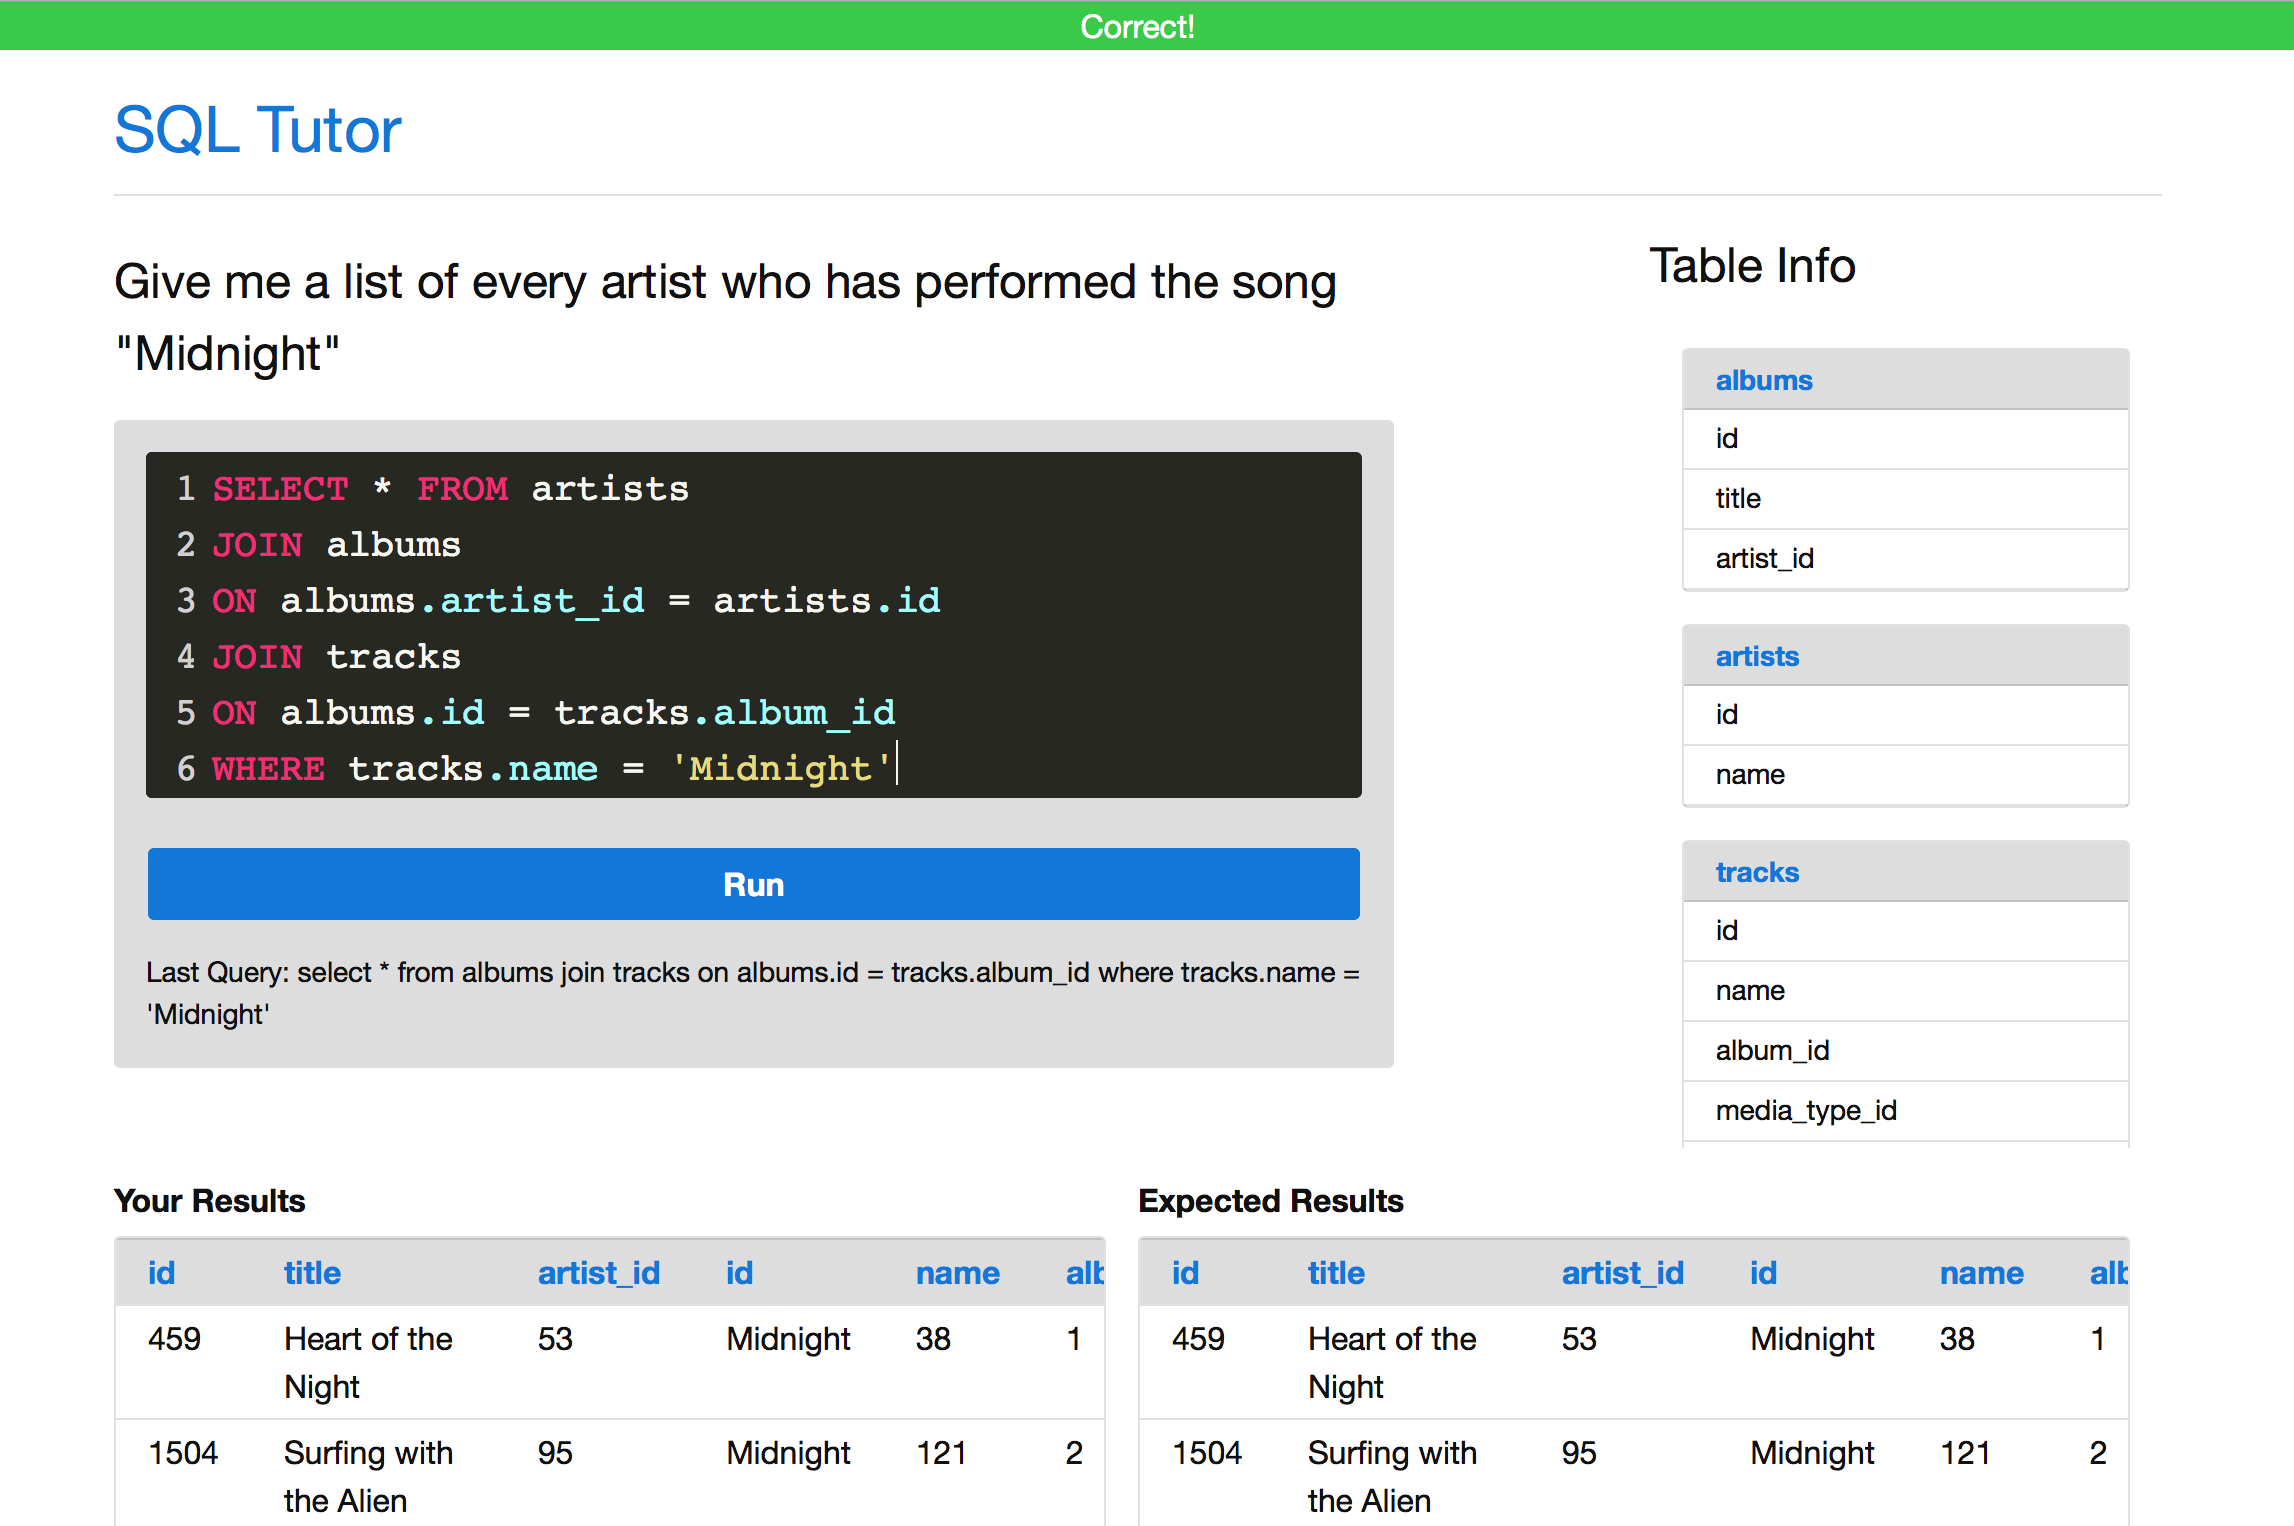
Task: Click the Your Results heading
Action: pos(209,1200)
